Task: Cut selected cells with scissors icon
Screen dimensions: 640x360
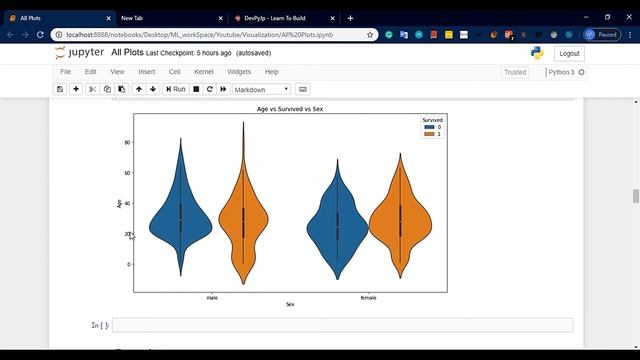Action: pos(92,89)
